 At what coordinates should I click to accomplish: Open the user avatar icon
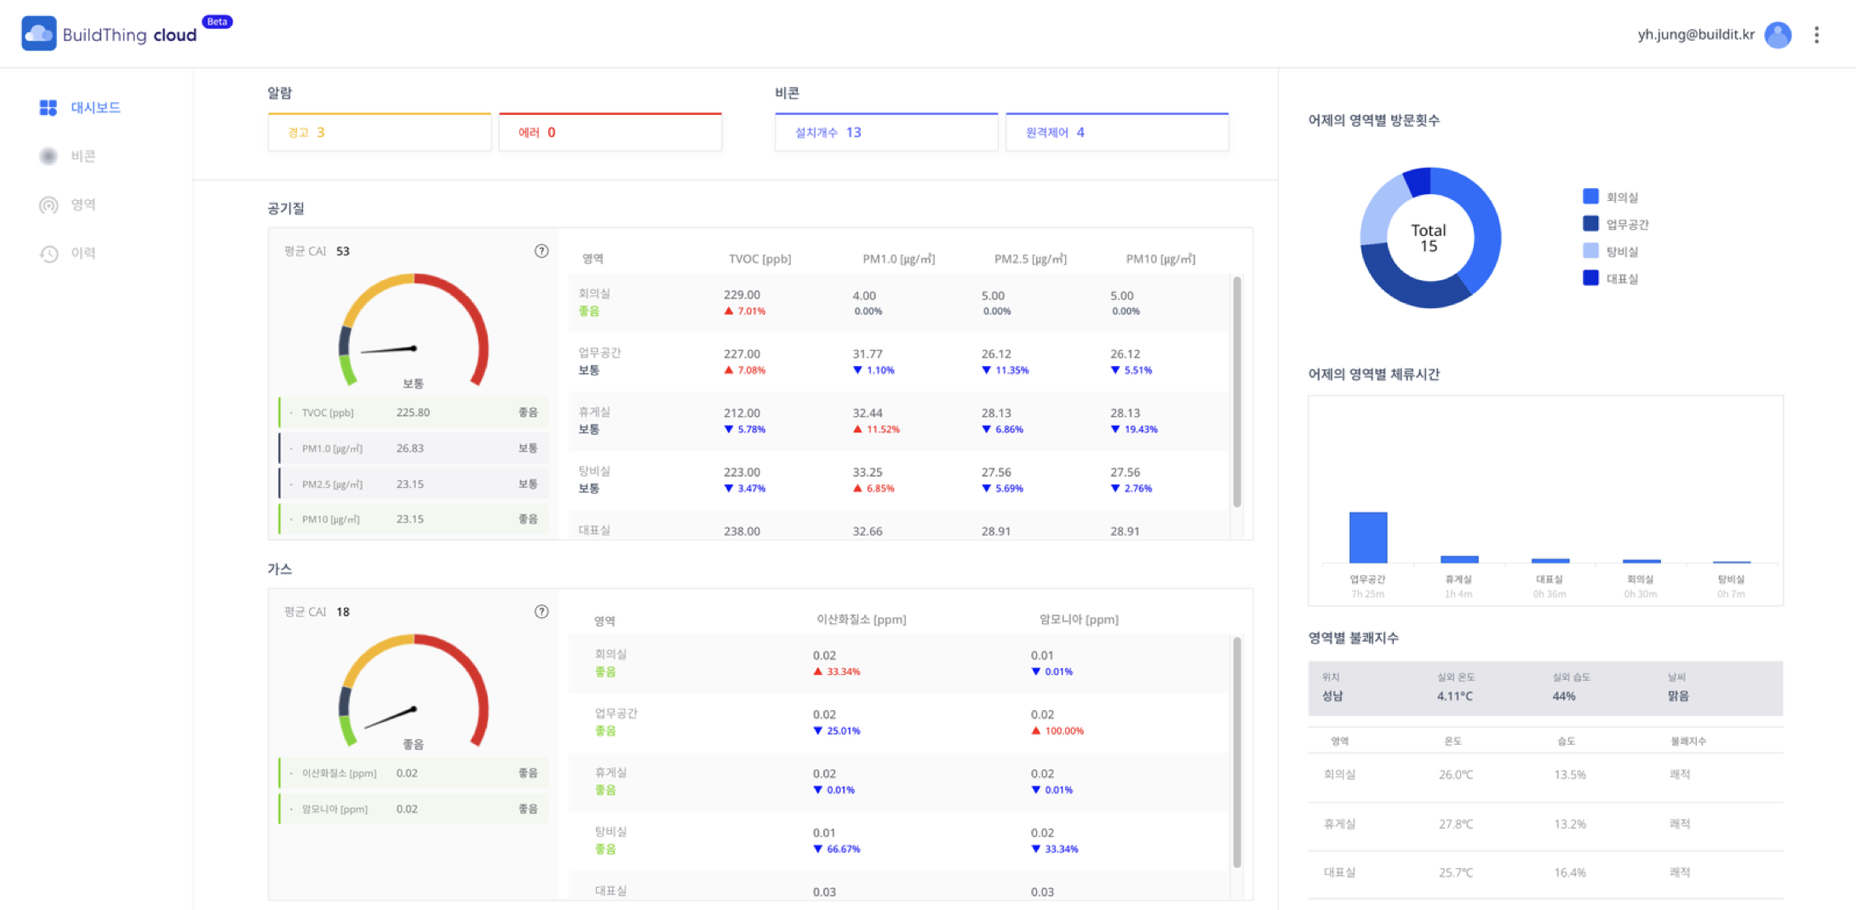pos(1778,35)
